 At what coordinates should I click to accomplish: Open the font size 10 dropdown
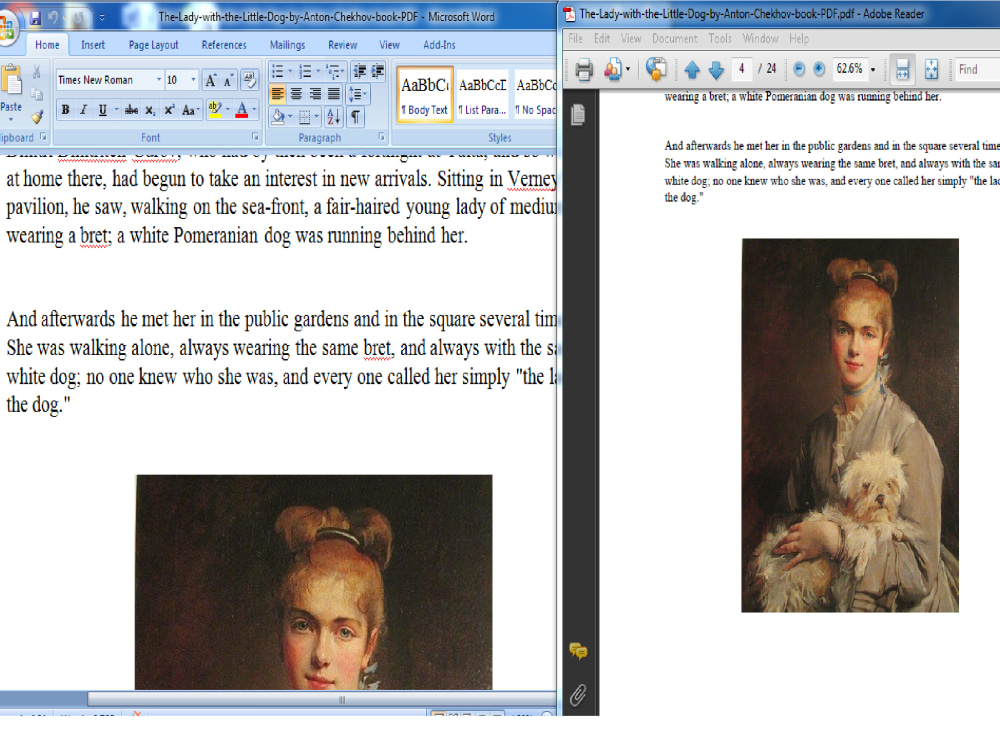[x=193, y=80]
